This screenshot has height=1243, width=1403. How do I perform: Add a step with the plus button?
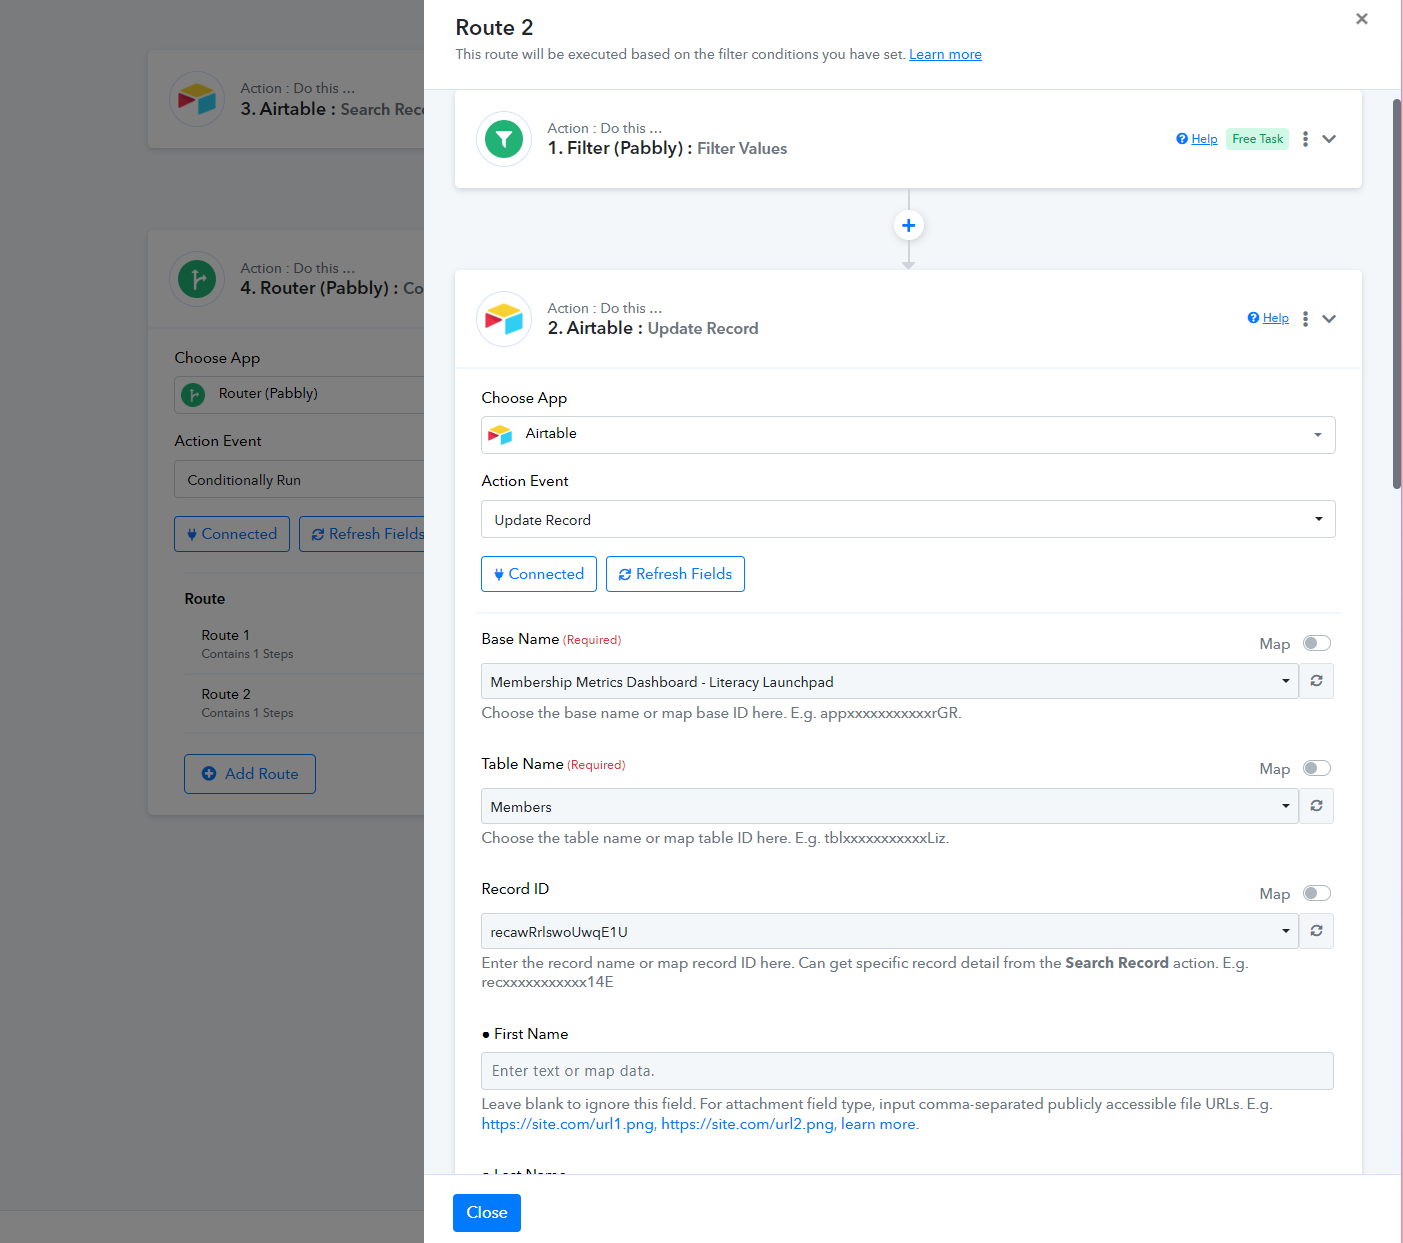click(908, 225)
